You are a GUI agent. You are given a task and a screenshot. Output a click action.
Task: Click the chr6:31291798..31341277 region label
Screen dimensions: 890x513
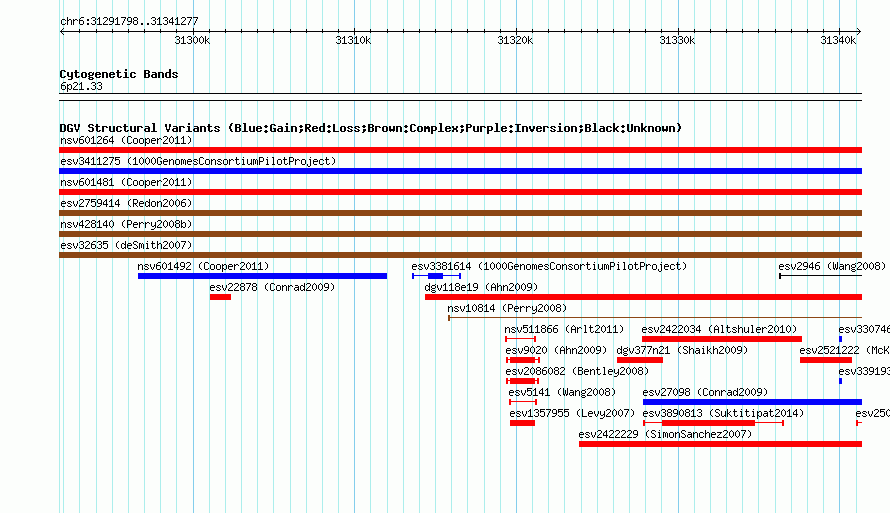point(129,21)
